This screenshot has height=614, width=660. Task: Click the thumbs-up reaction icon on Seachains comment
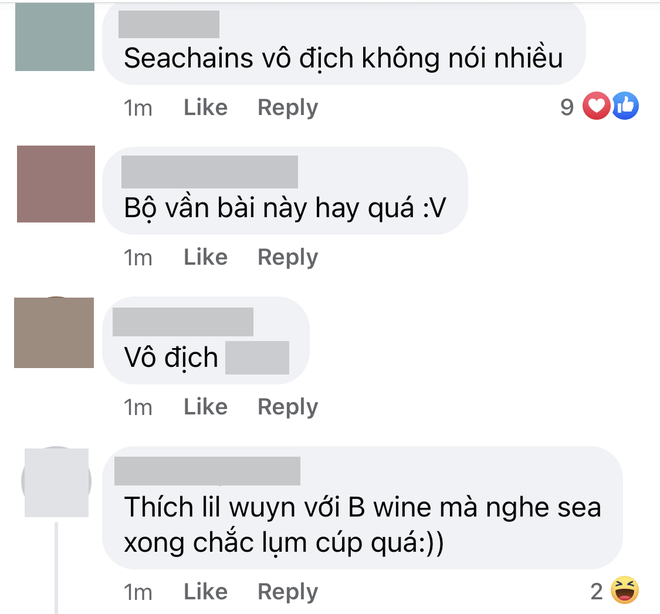click(x=625, y=106)
